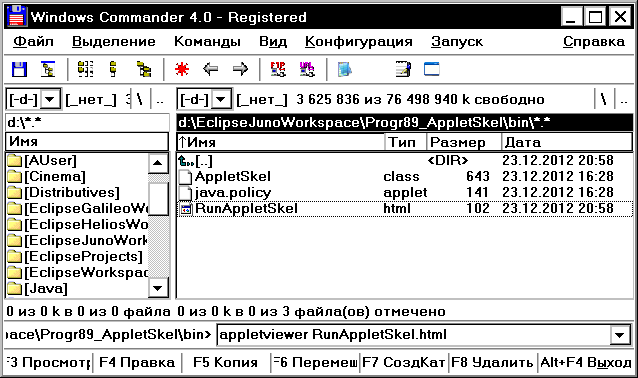Viewport: 638px width, 378px height.
Task: Go to root with left panel backslash button
Action: click(140, 99)
